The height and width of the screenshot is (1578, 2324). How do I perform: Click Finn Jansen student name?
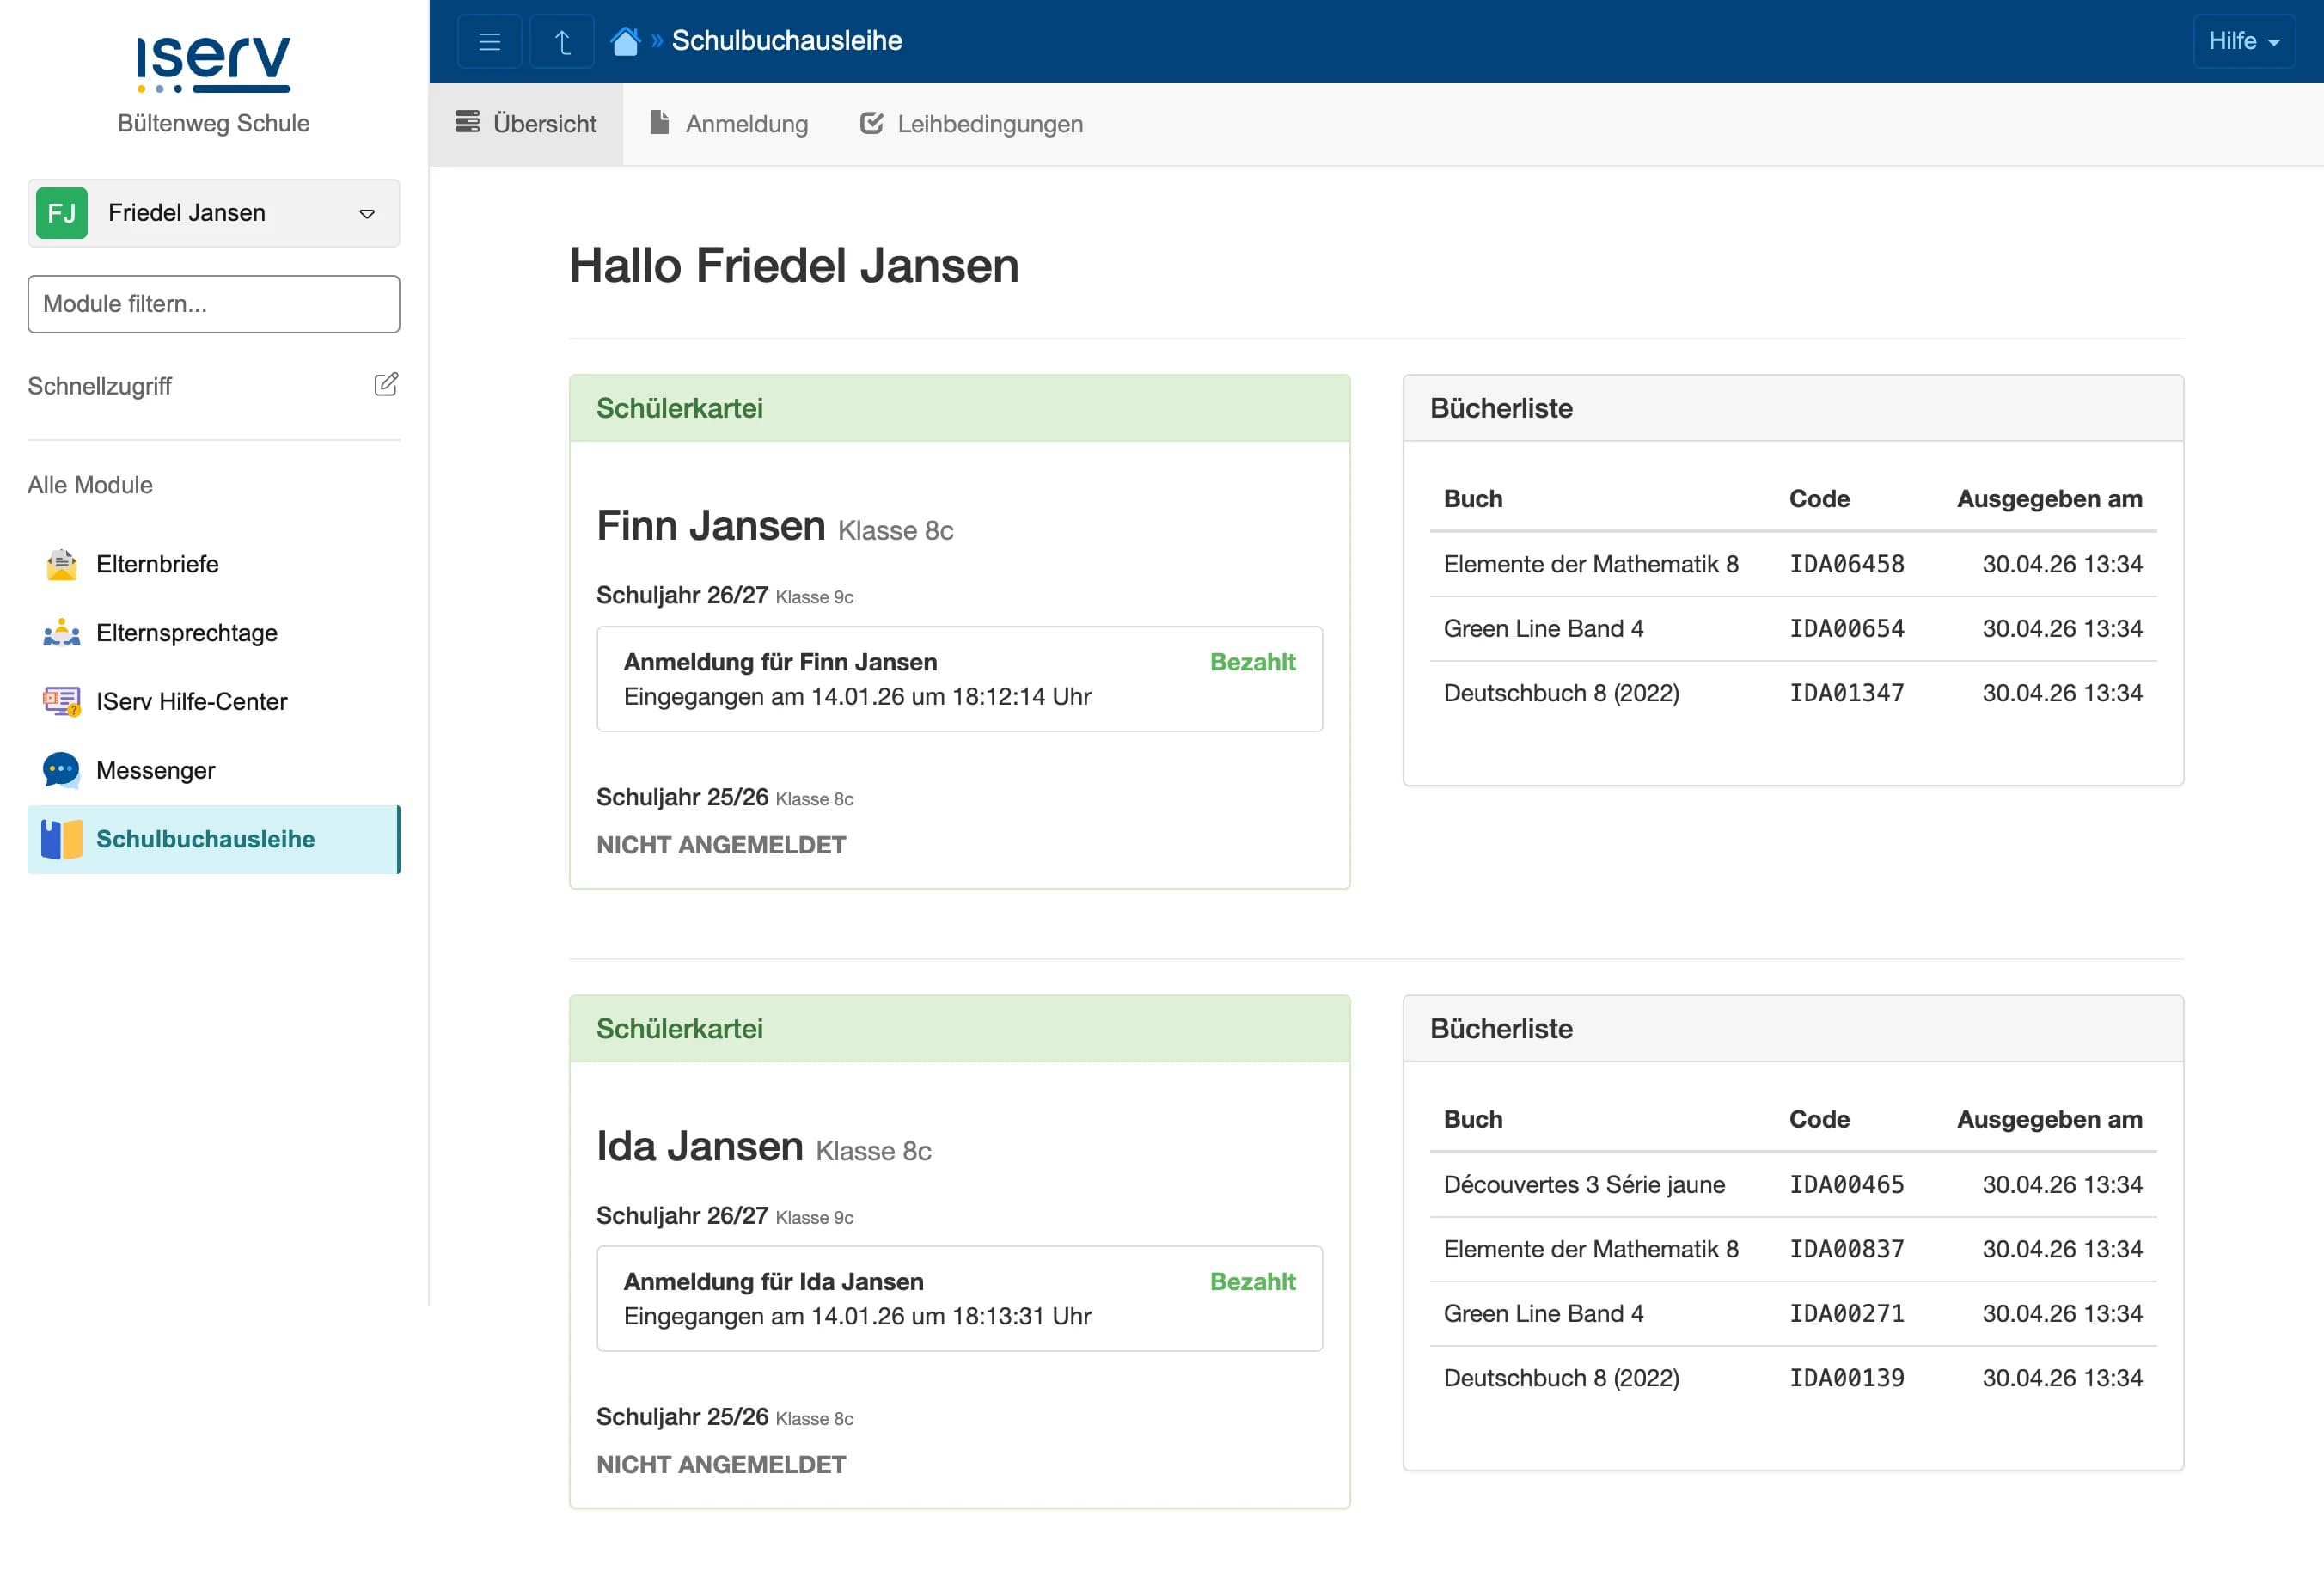(x=711, y=526)
